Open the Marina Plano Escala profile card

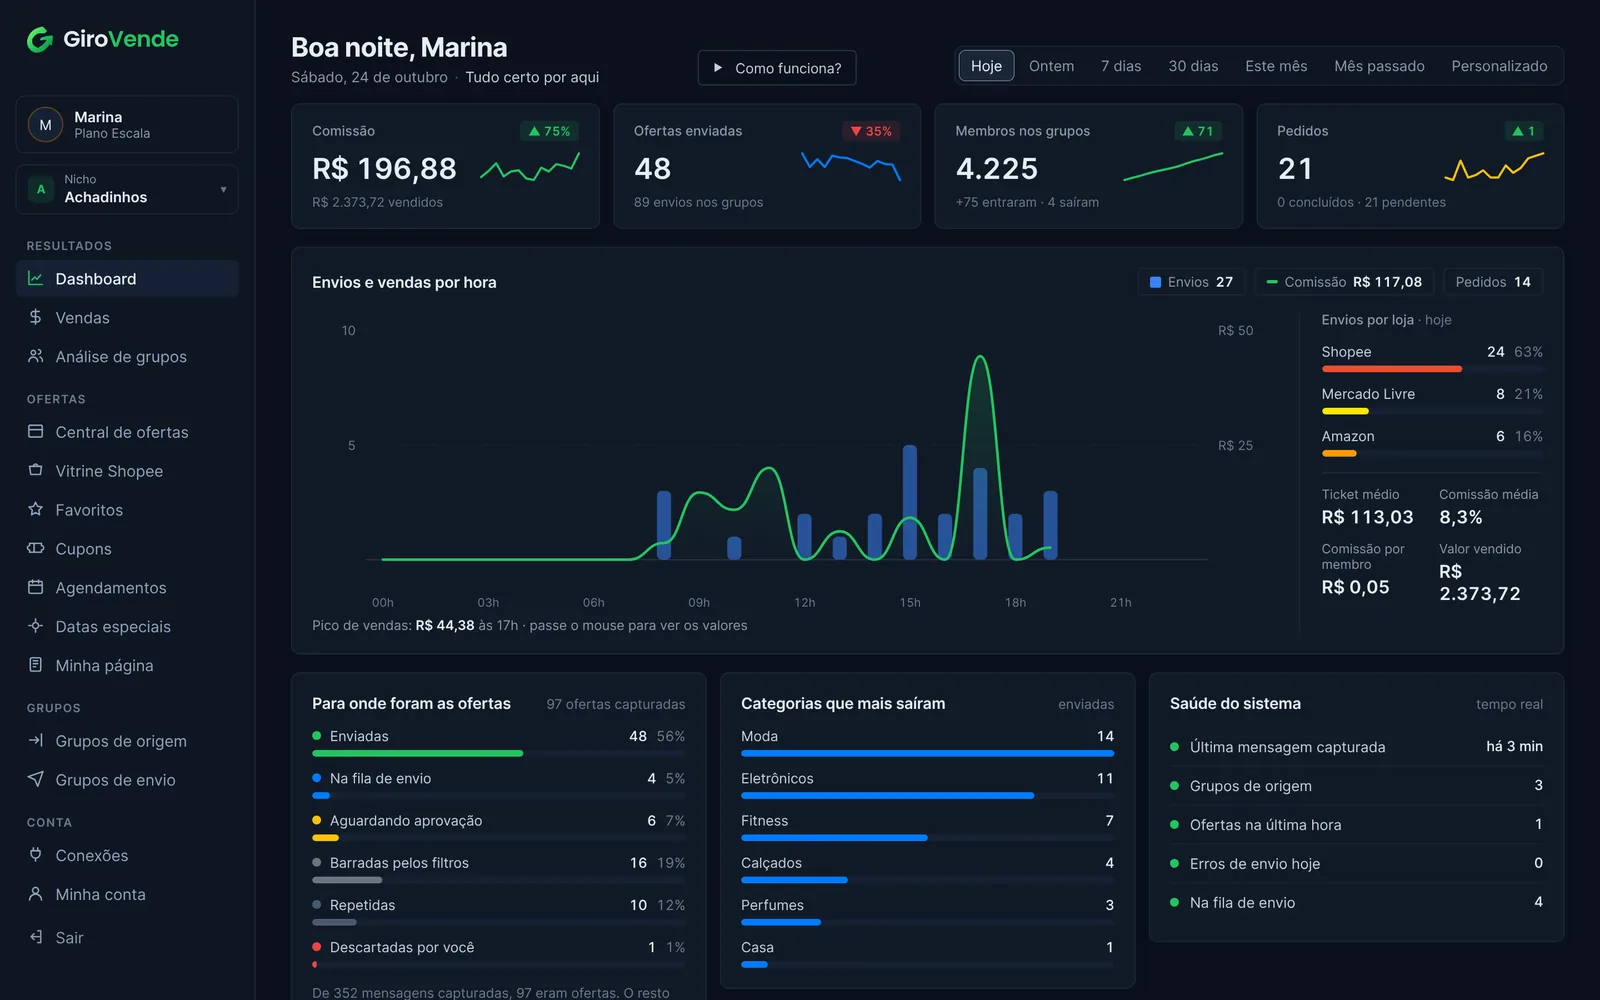pyautogui.click(x=127, y=125)
